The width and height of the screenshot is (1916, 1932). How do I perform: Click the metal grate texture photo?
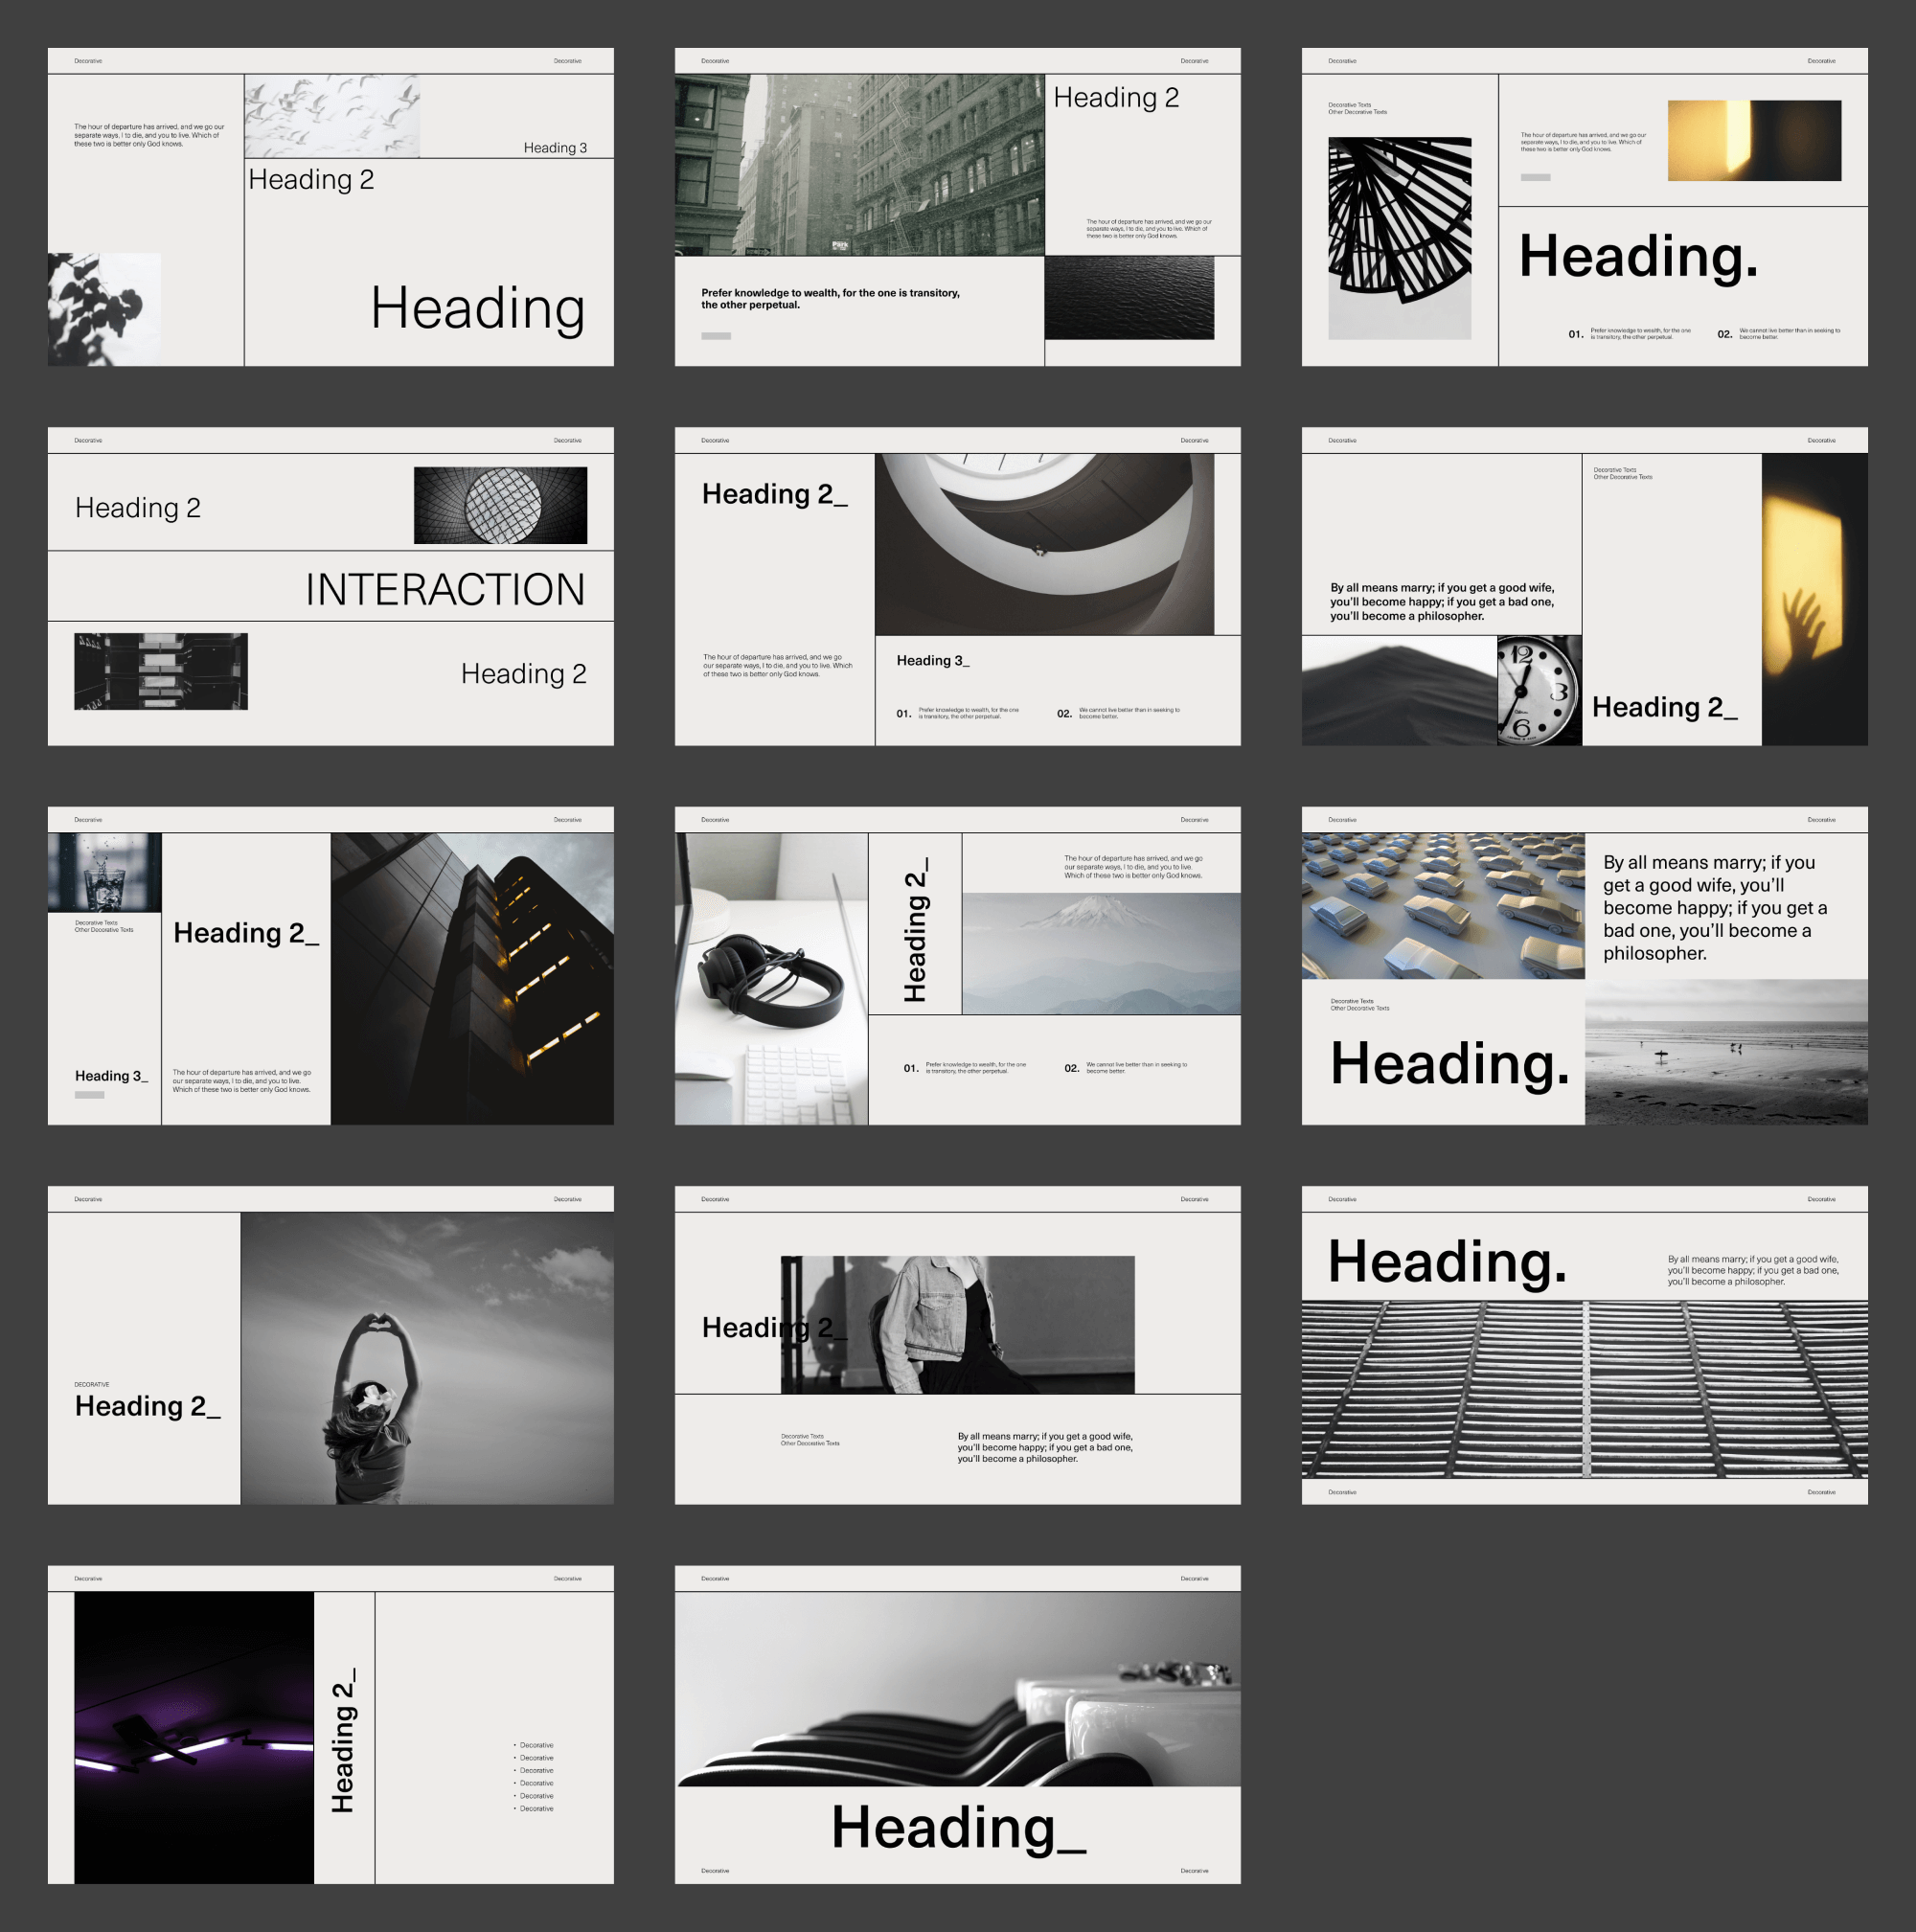pyautogui.click(x=1583, y=1390)
